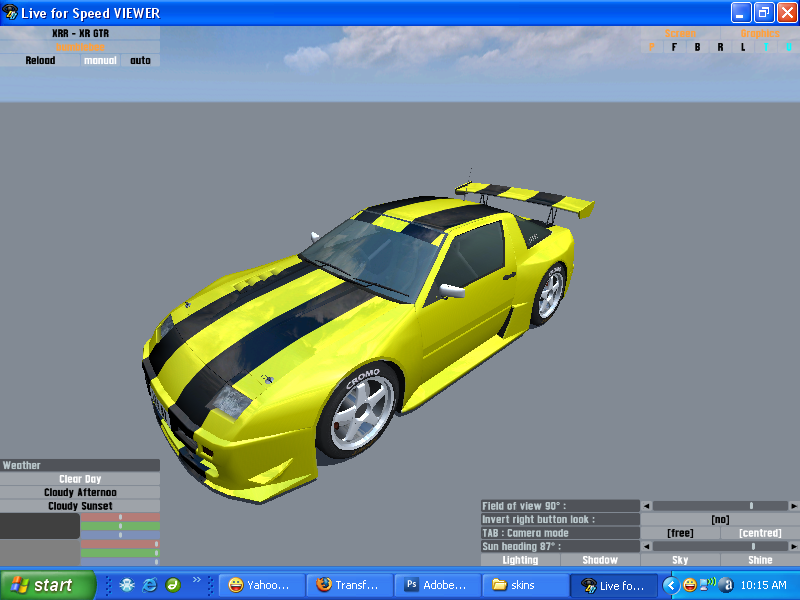Click the Live for Speed taskbar button

coord(614,585)
